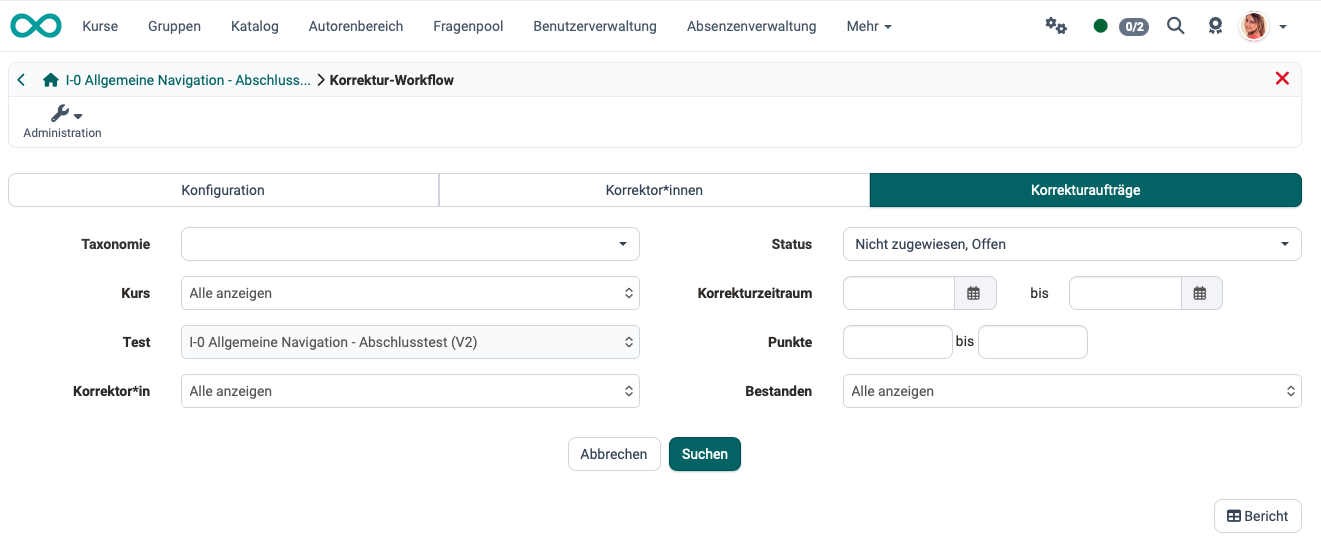Open the Test select box
The width and height of the screenshot is (1321, 547).
tap(410, 342)
